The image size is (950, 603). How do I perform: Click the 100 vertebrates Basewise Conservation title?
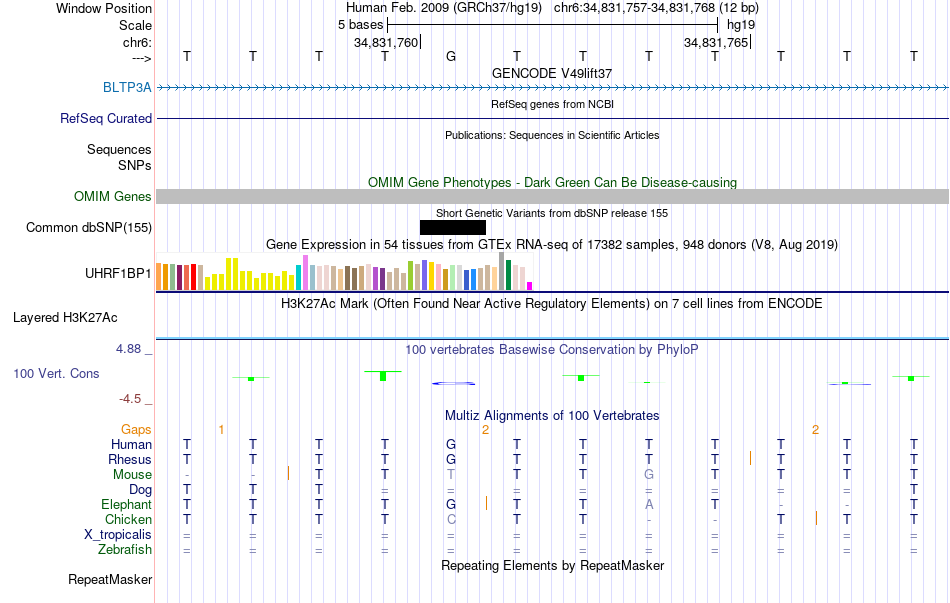click(552, 350)
